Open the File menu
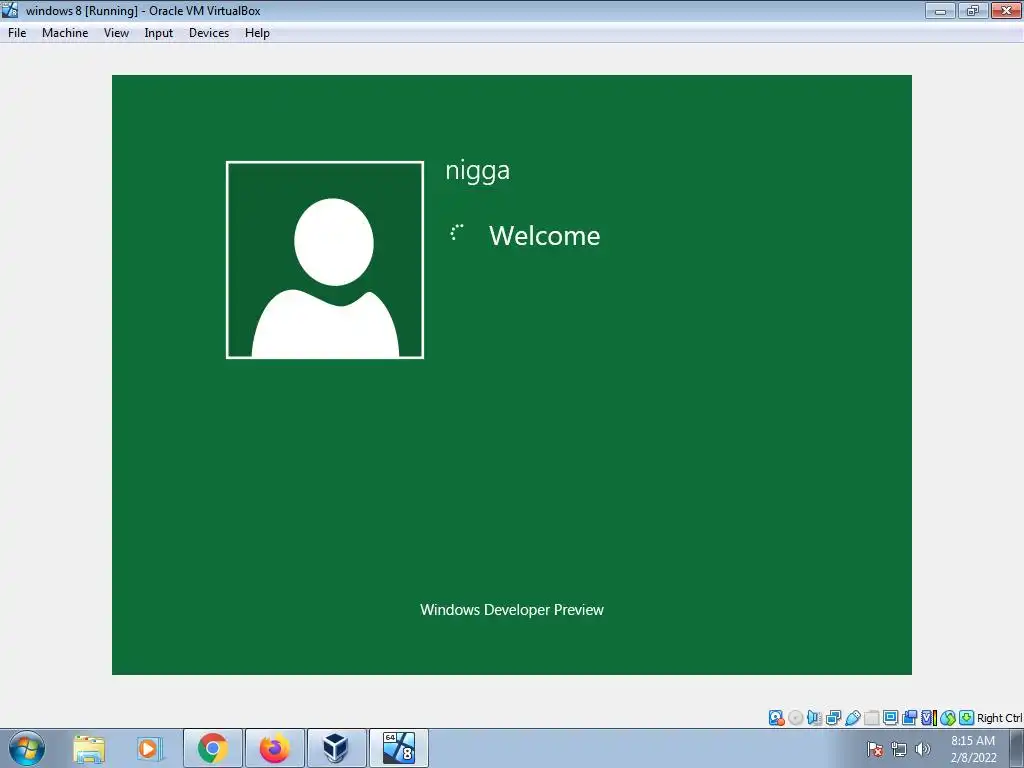Image resolution: width=1024 pixels, height=768 pixels. (17, 33)
